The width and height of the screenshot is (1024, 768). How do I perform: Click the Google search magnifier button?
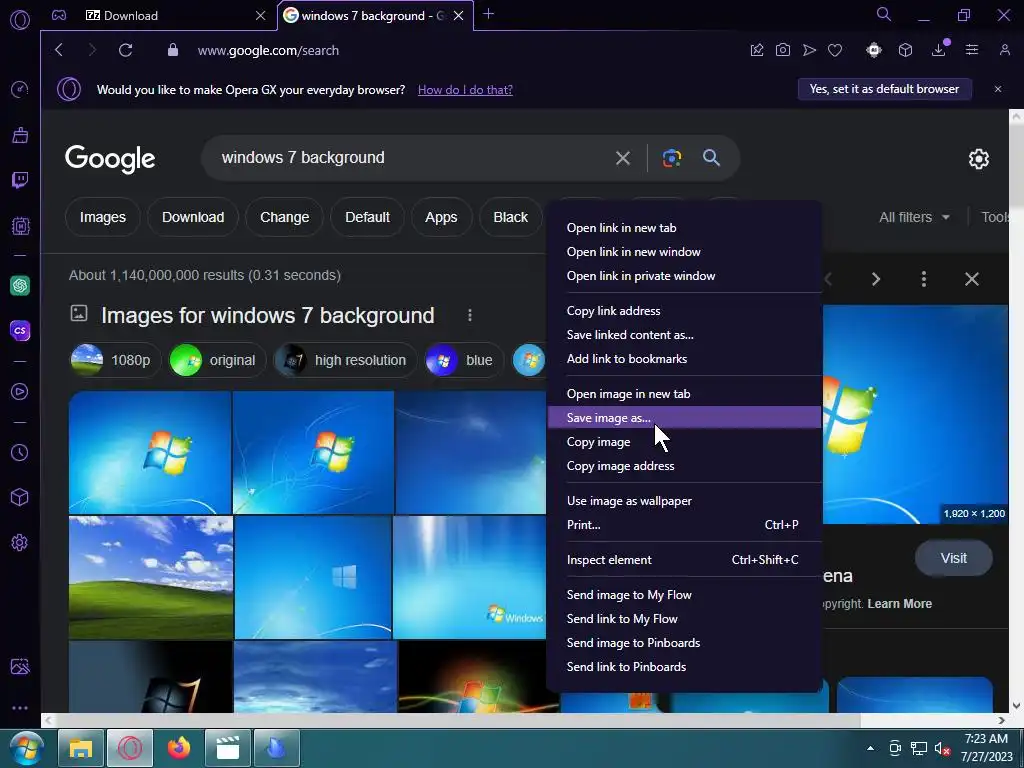(711, 157)
